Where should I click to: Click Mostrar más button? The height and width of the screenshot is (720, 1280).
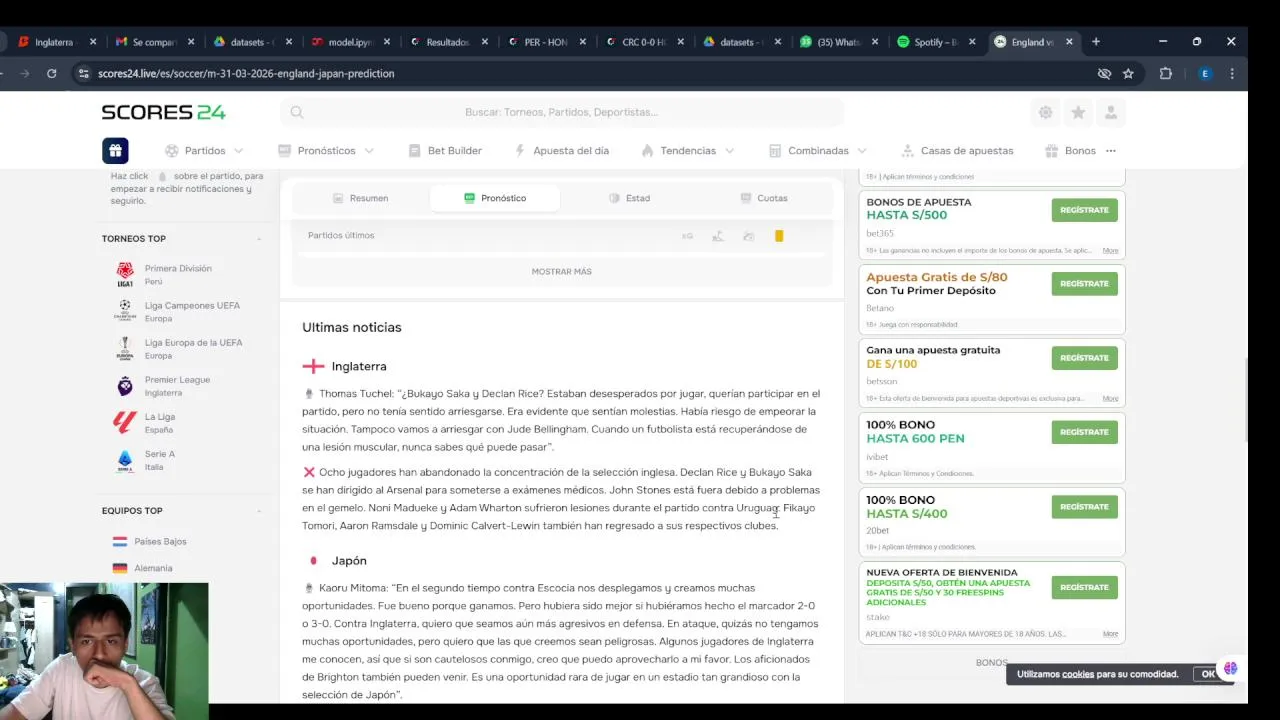pos(561,271)
